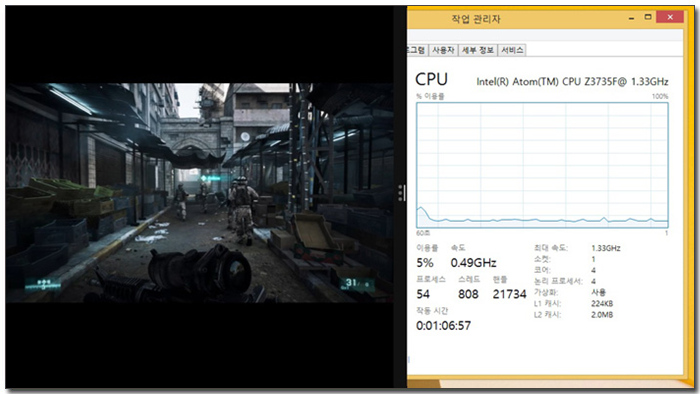Image resolution: width=700 pixels, height=394 pixels.
Task: Click the 5% 이용률 value
Action: point(425,263)
